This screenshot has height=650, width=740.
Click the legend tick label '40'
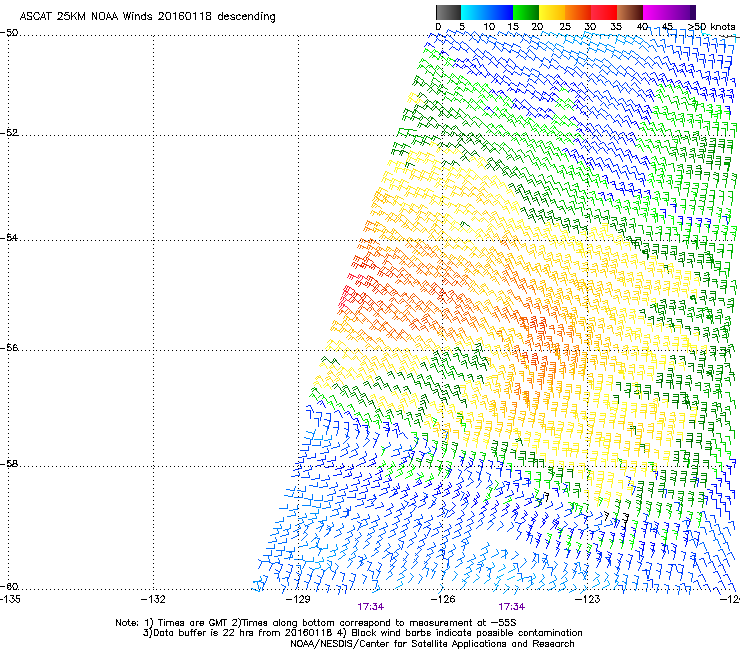642,26
